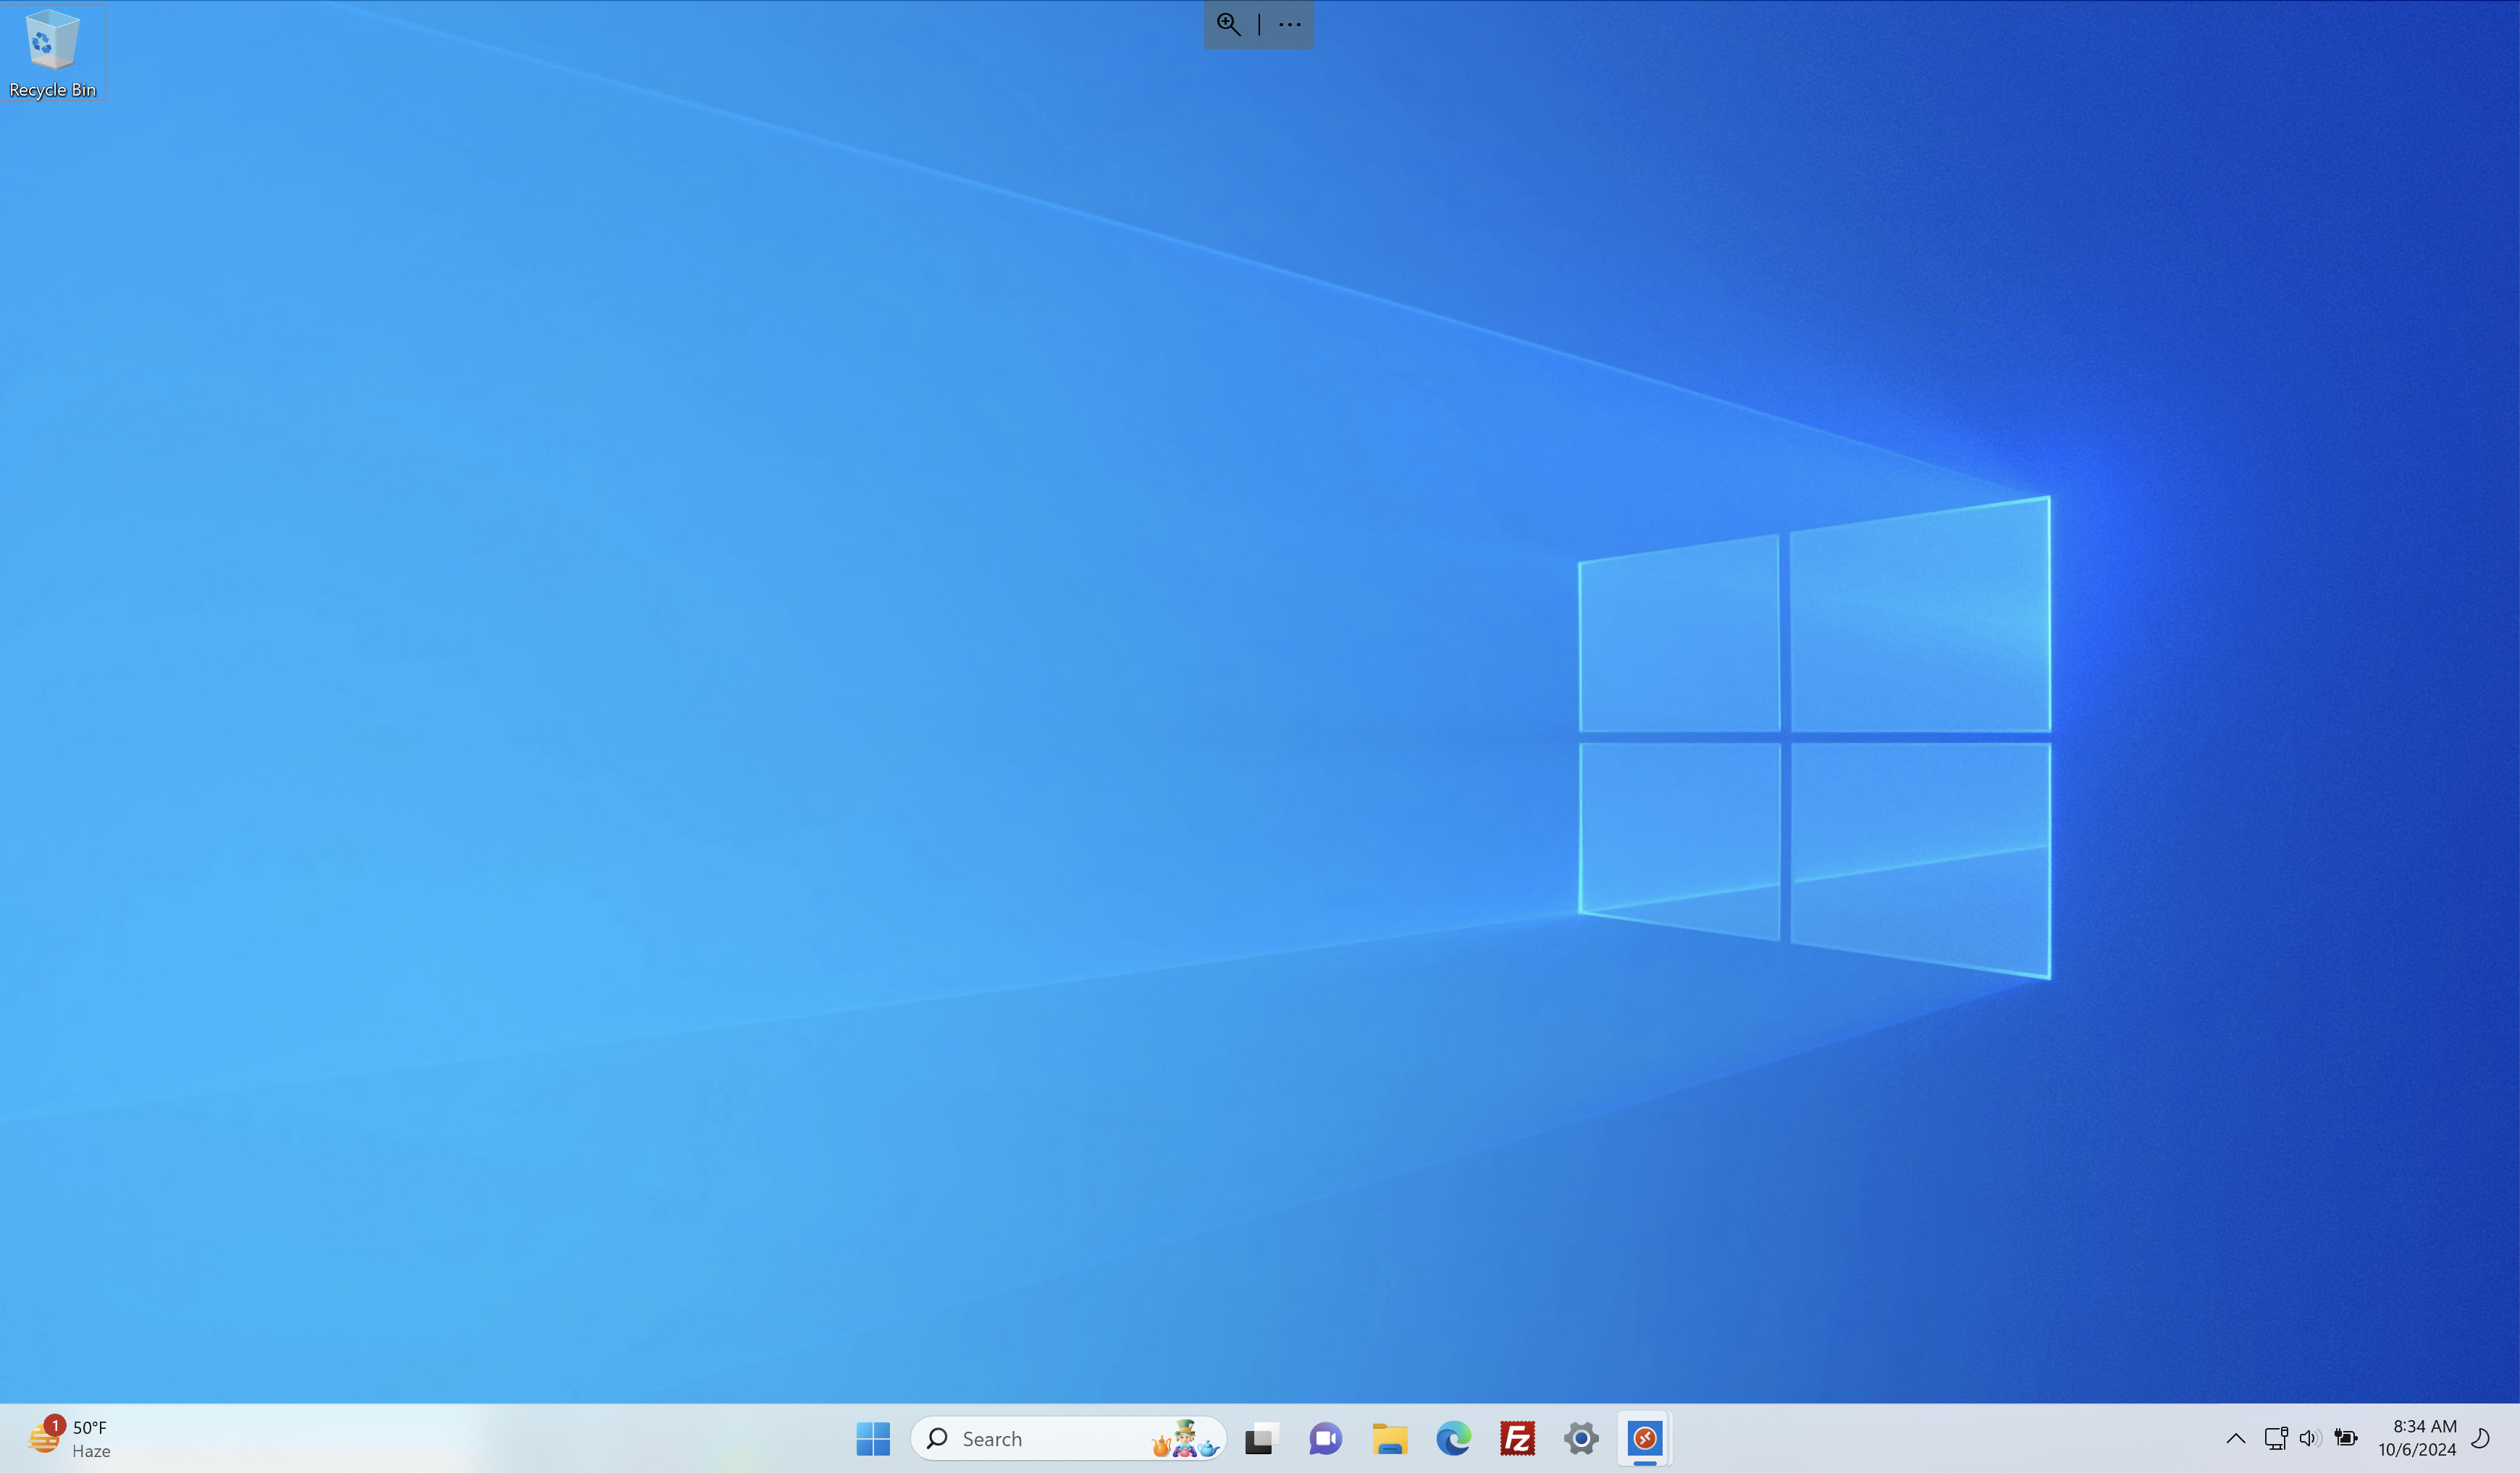Click the taskbar Search box
The height and width of the screenshot is (1473, 2520).
coord(1068,1439)
